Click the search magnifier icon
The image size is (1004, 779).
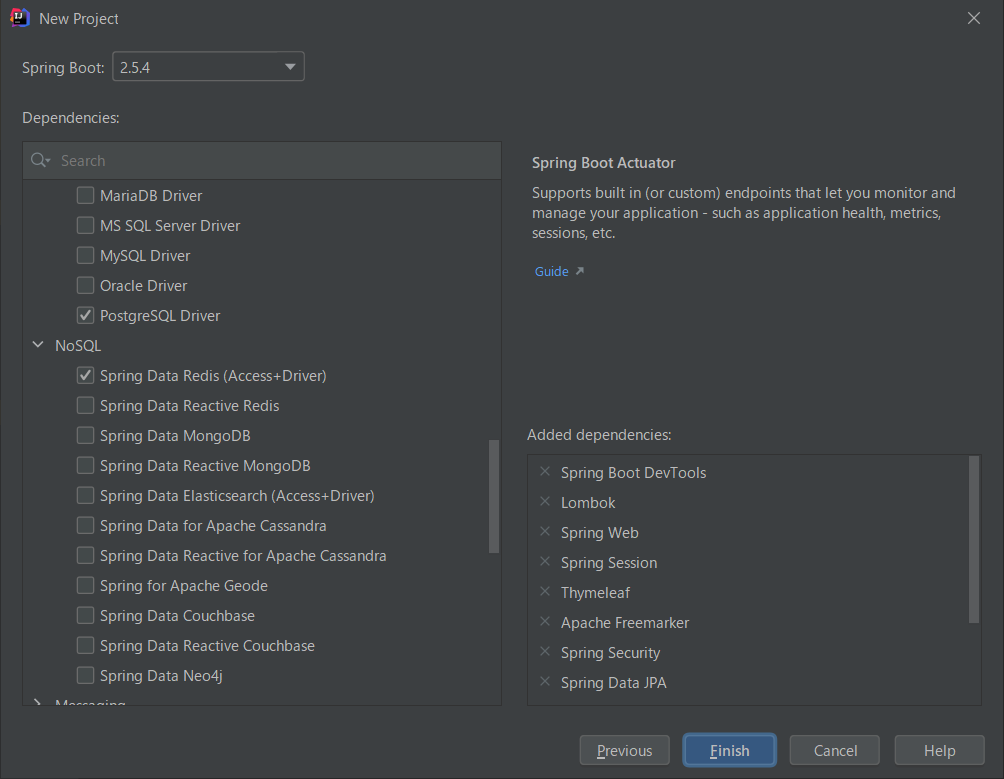(x=40, y=160)
